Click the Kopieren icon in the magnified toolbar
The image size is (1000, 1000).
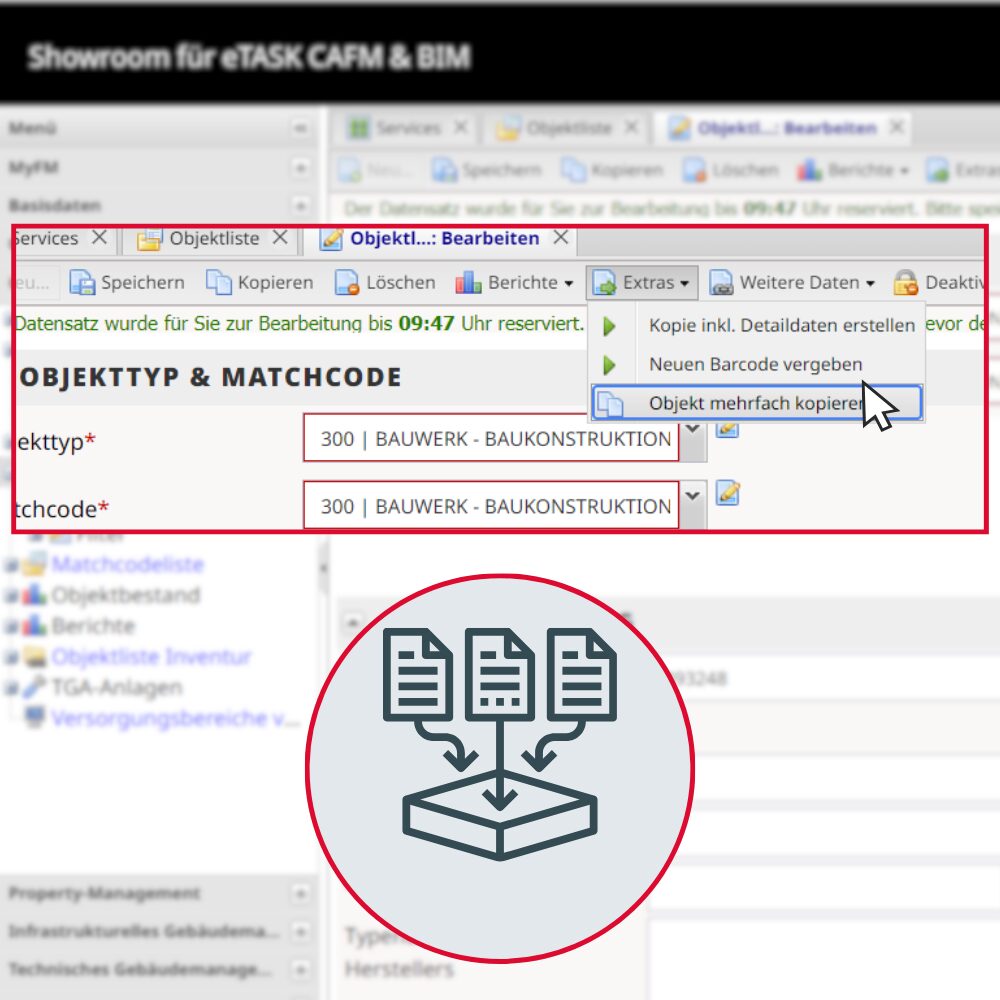tap(218, 283)
